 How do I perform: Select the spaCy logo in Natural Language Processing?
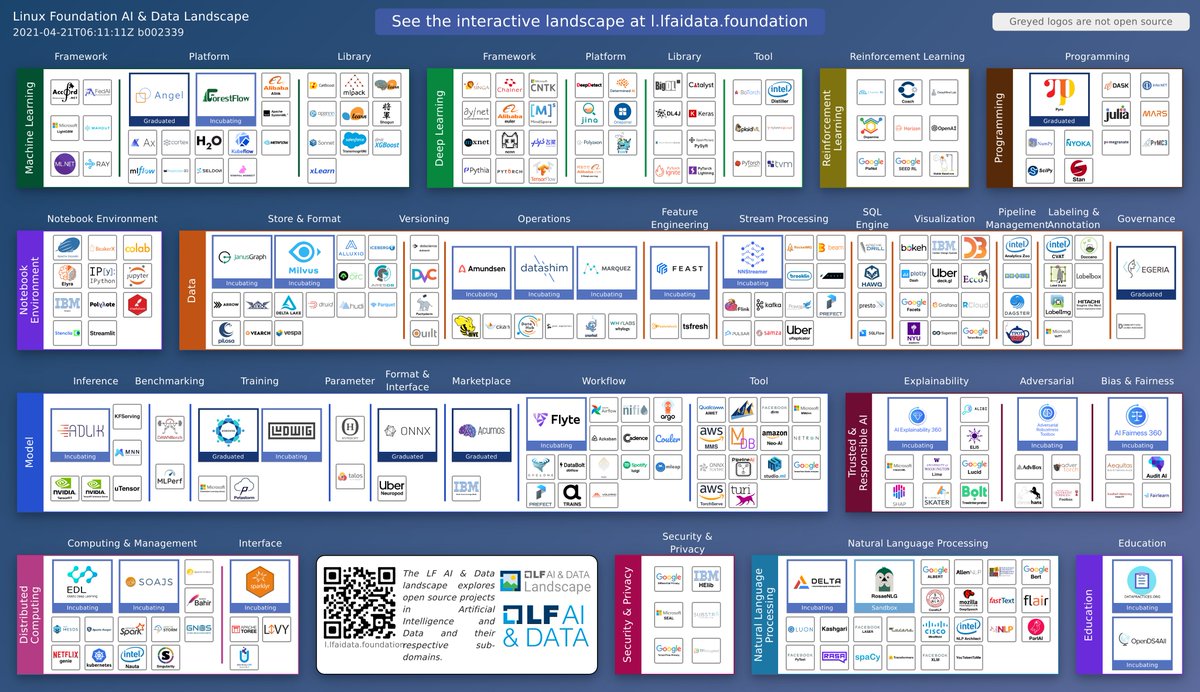click(x=867, y=656)
